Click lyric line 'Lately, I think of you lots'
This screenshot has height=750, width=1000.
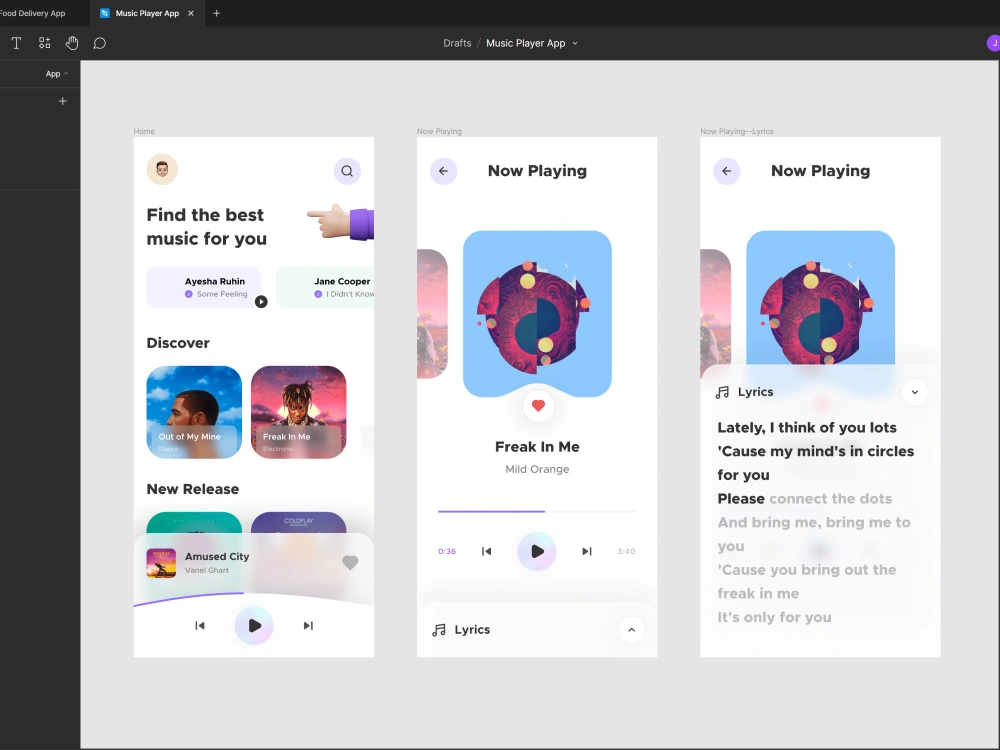coord(807,427)
